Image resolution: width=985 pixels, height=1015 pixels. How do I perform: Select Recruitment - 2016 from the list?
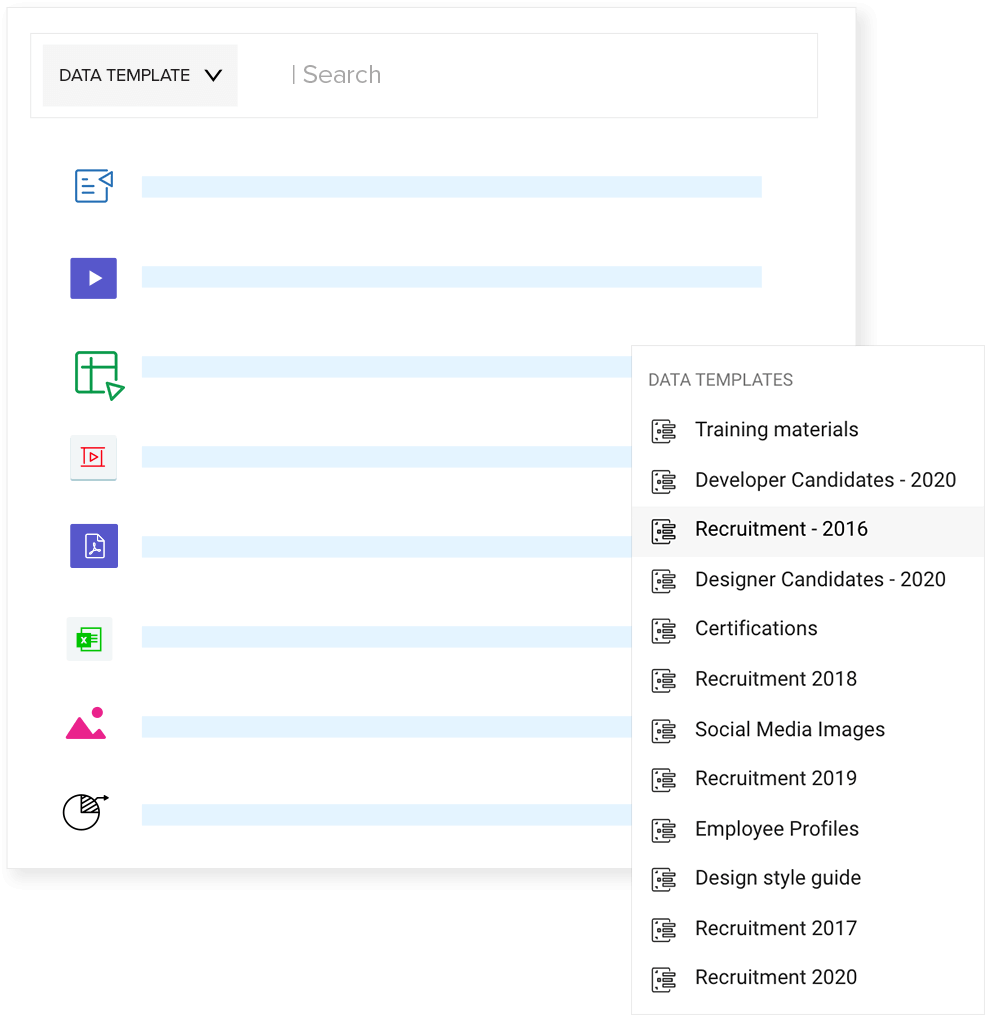pos(781,529)
